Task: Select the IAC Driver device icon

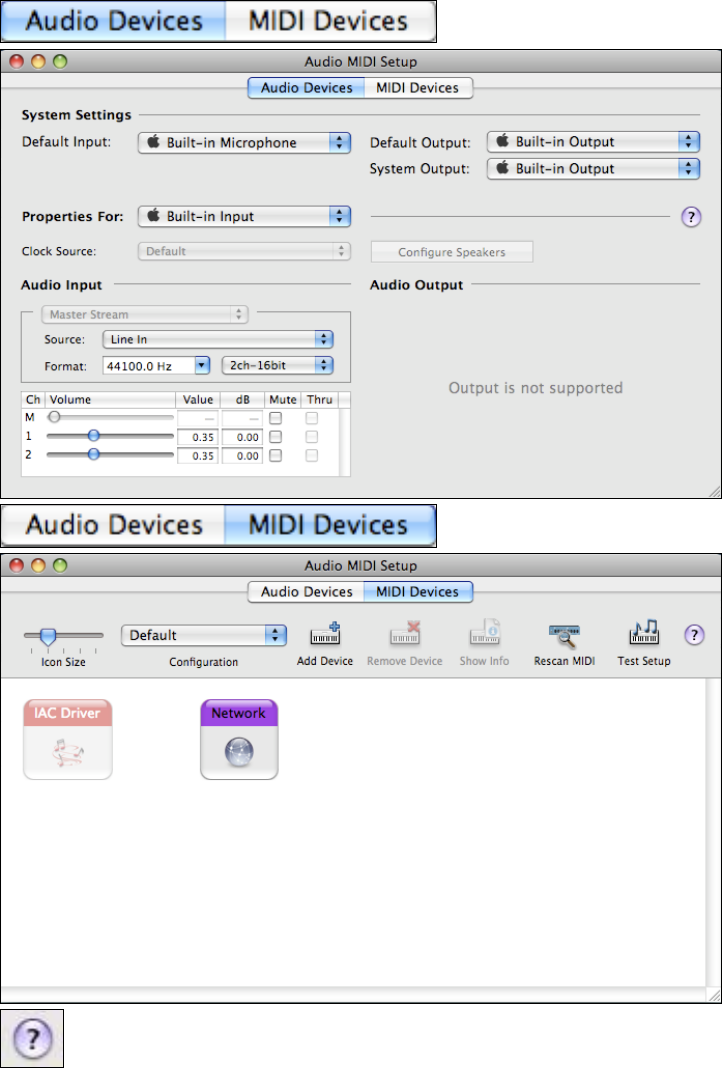Action: pos(67,739)
